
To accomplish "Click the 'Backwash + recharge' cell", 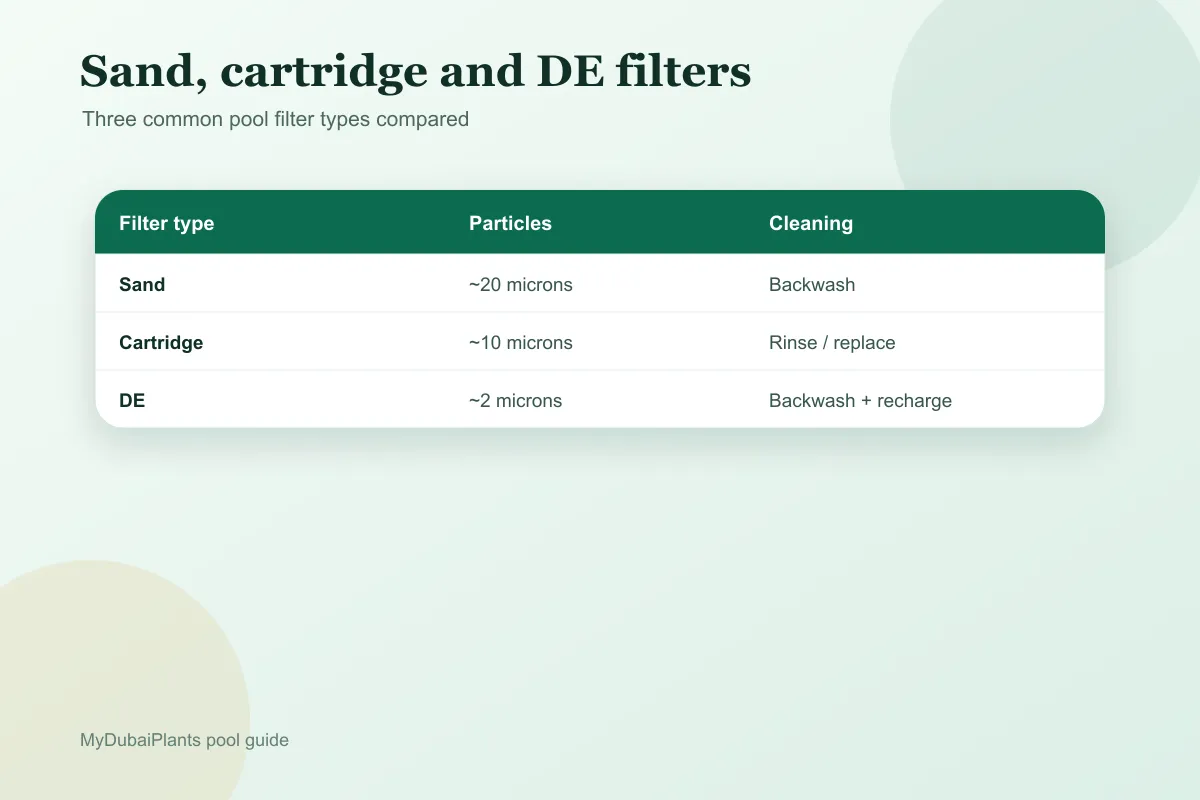I will (860, 400).
